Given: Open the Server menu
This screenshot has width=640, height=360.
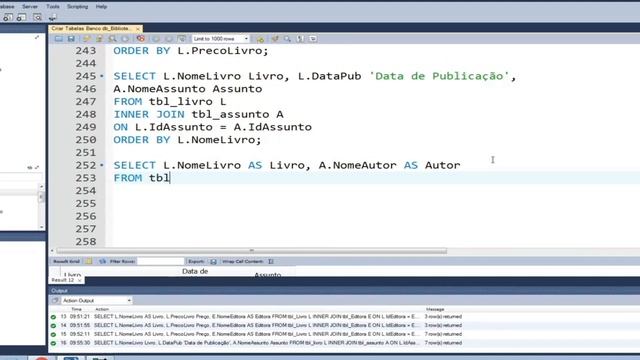Looking at the screenshot, I should 30,7.
